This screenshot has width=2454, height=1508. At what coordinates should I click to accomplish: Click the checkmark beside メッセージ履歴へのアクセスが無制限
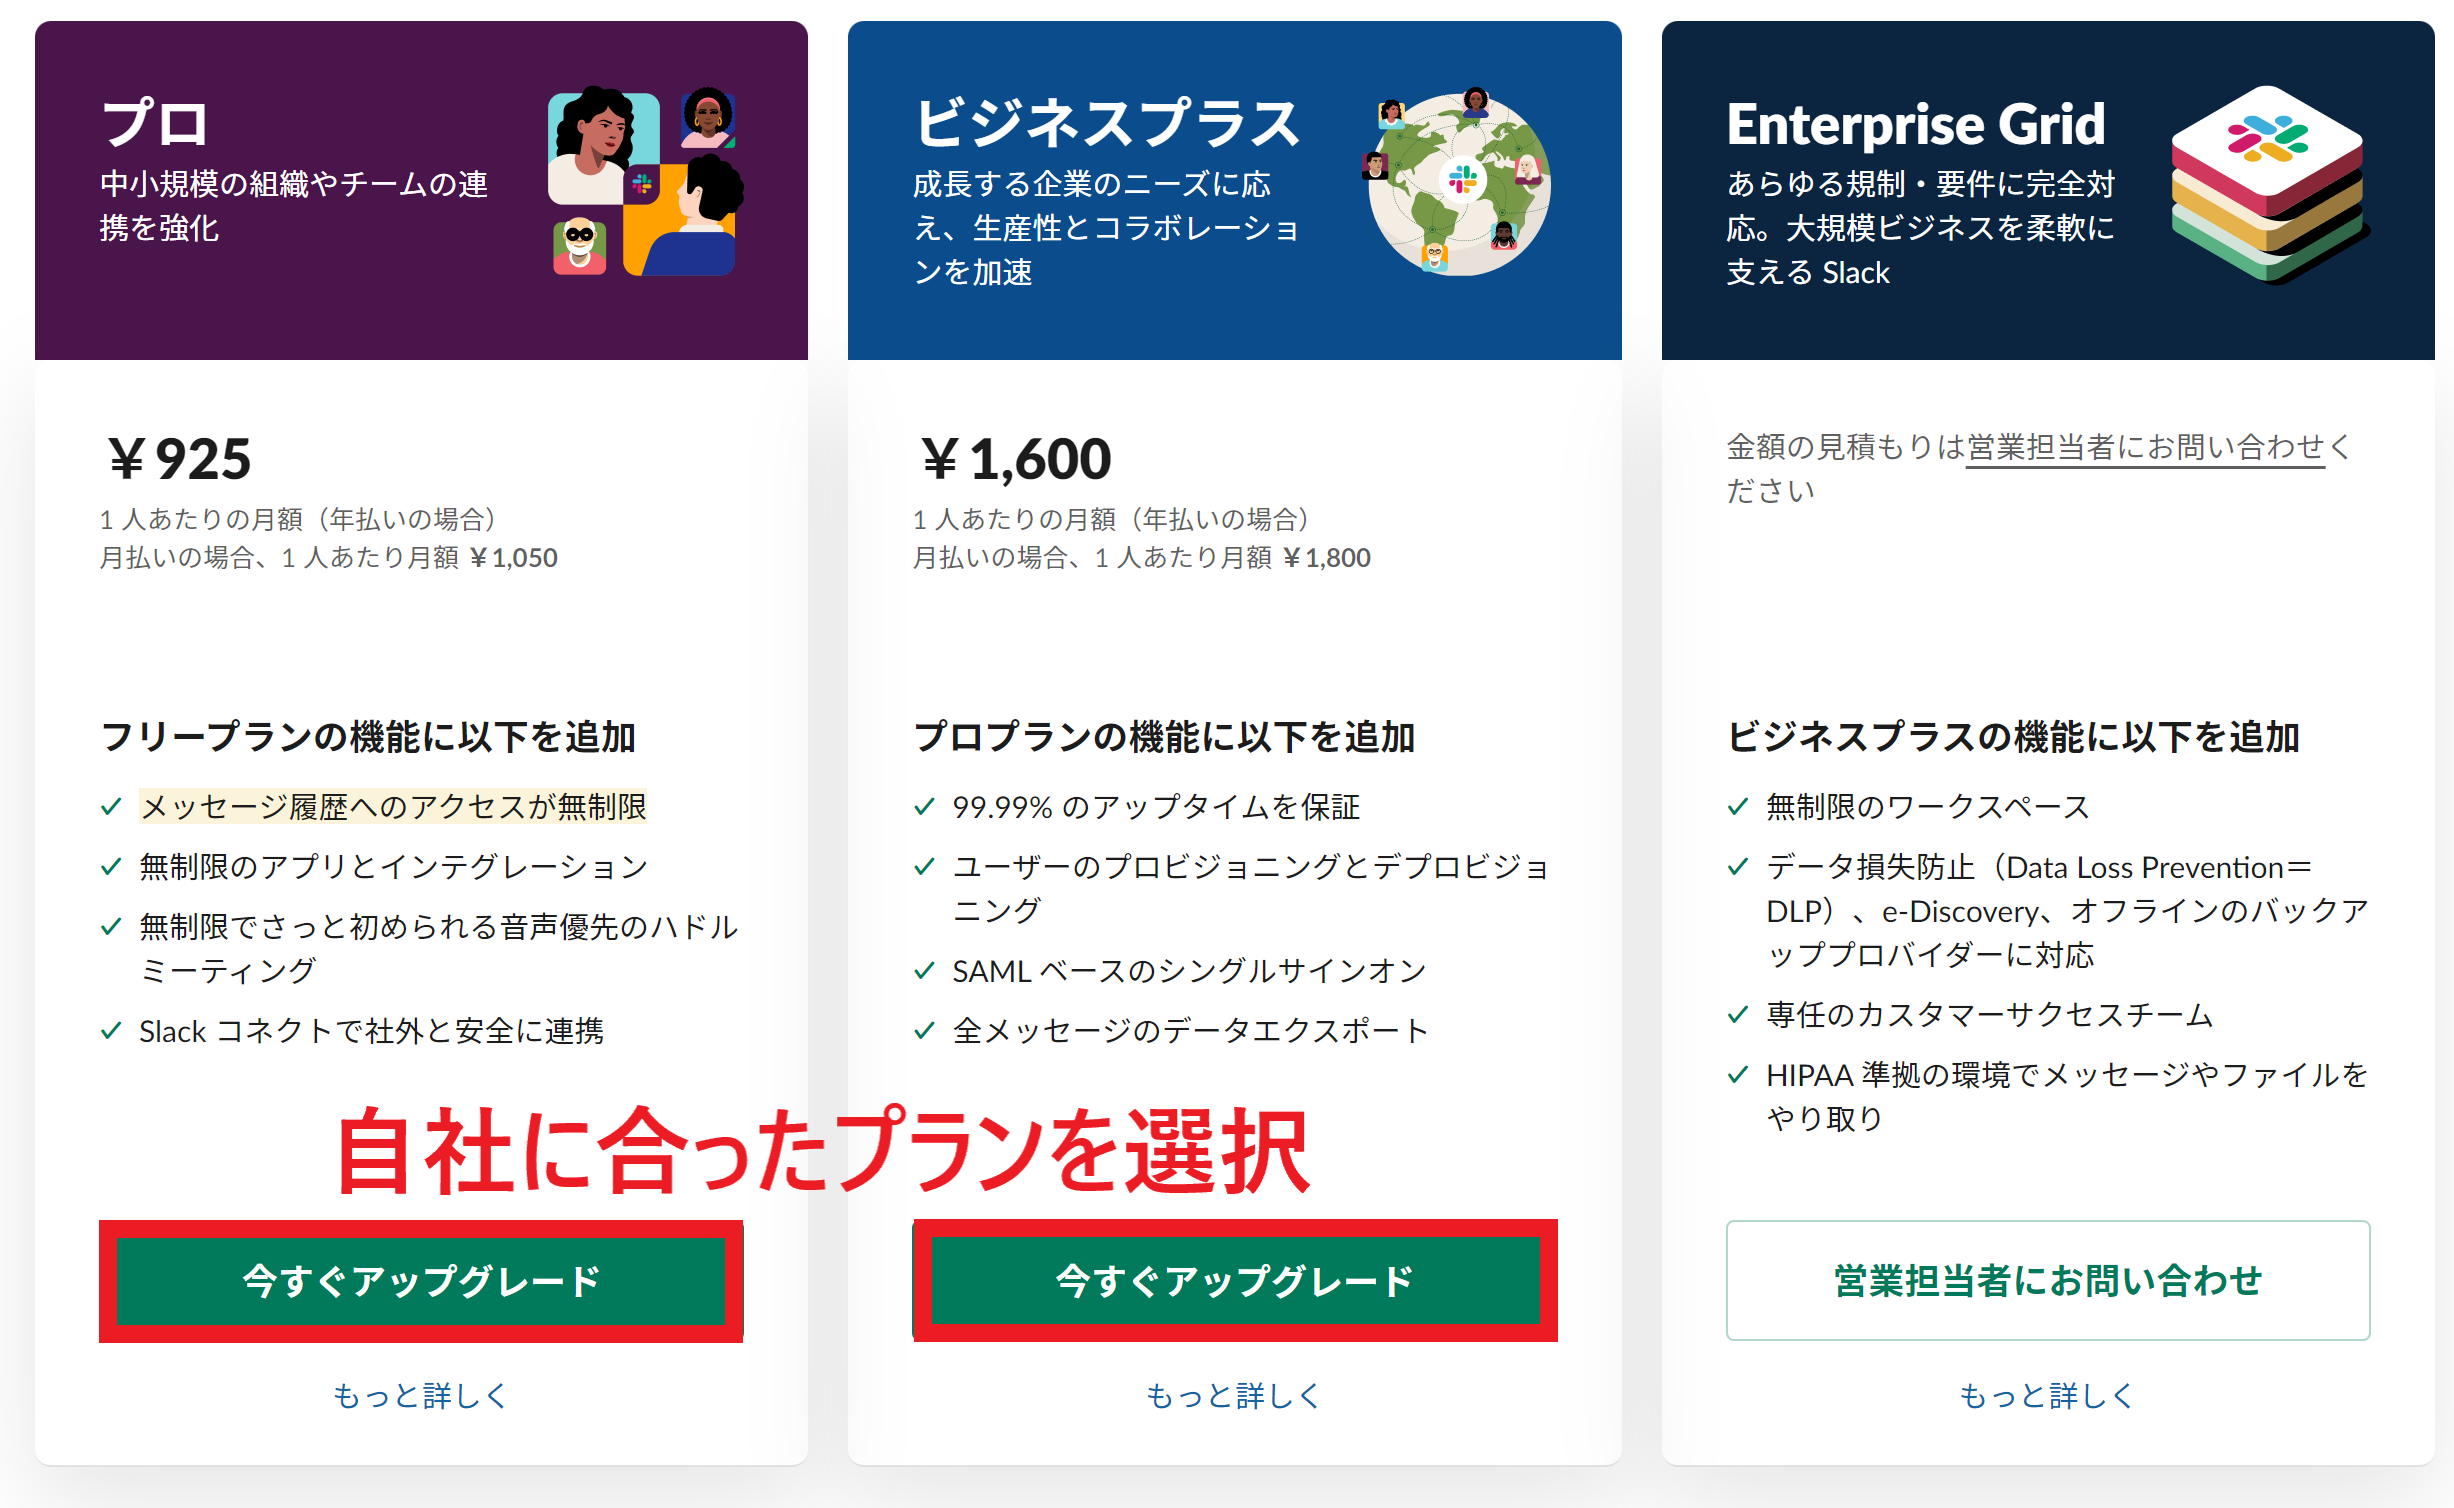[x=110, y=805]
